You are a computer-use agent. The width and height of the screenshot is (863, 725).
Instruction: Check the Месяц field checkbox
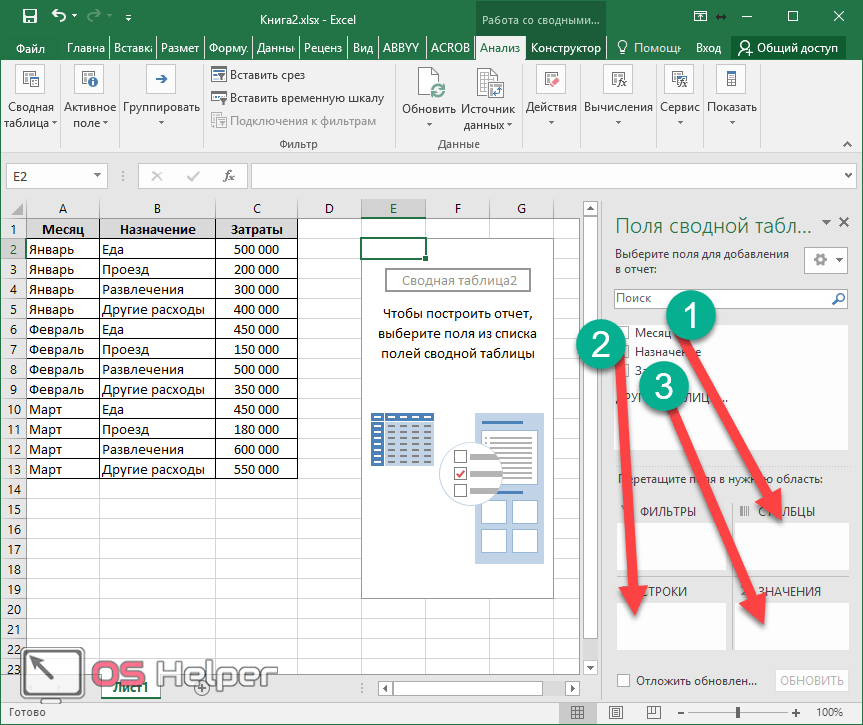coord(624,333)
